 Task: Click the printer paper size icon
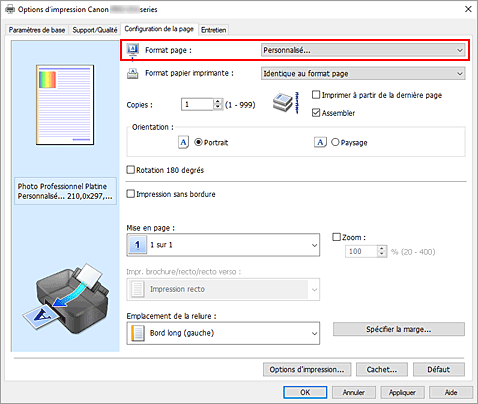pos(133,73)
